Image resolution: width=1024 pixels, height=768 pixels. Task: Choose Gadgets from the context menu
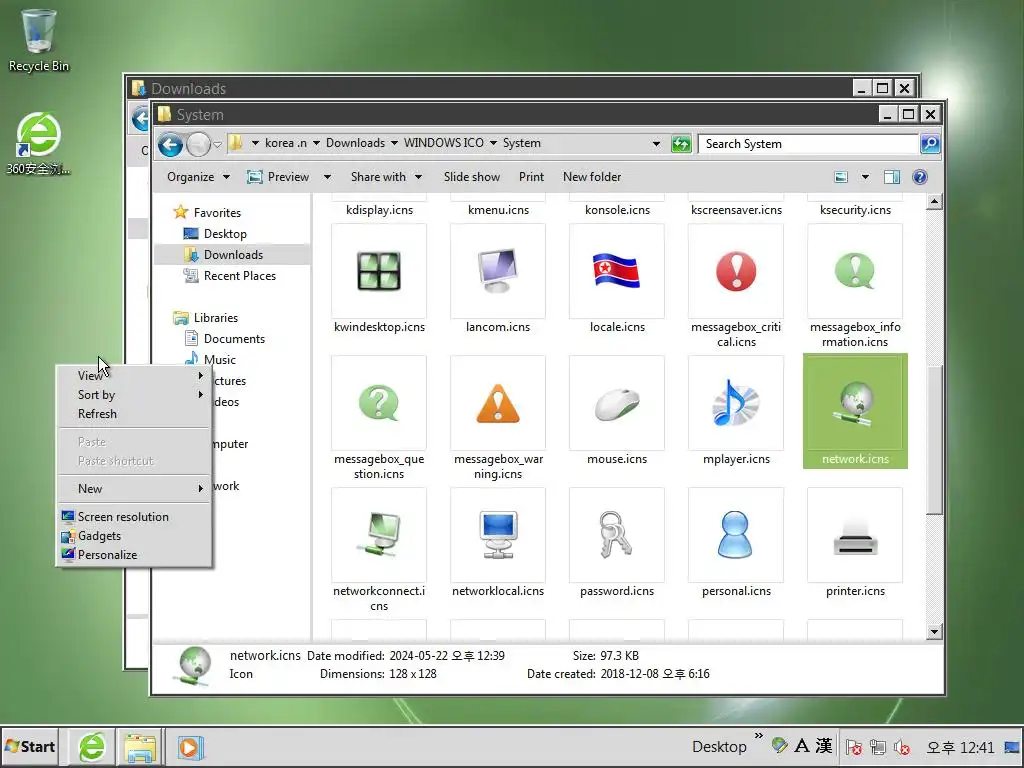(134, 536)
